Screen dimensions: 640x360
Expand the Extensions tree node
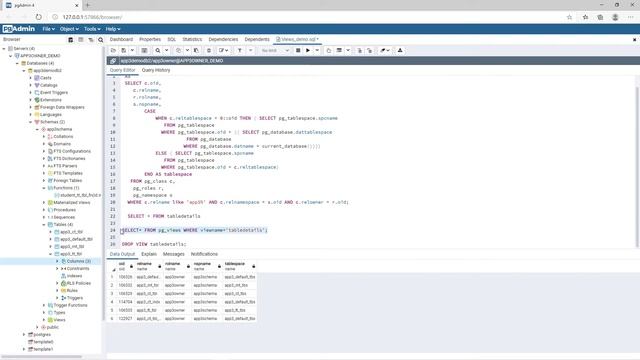click(31, 100)
